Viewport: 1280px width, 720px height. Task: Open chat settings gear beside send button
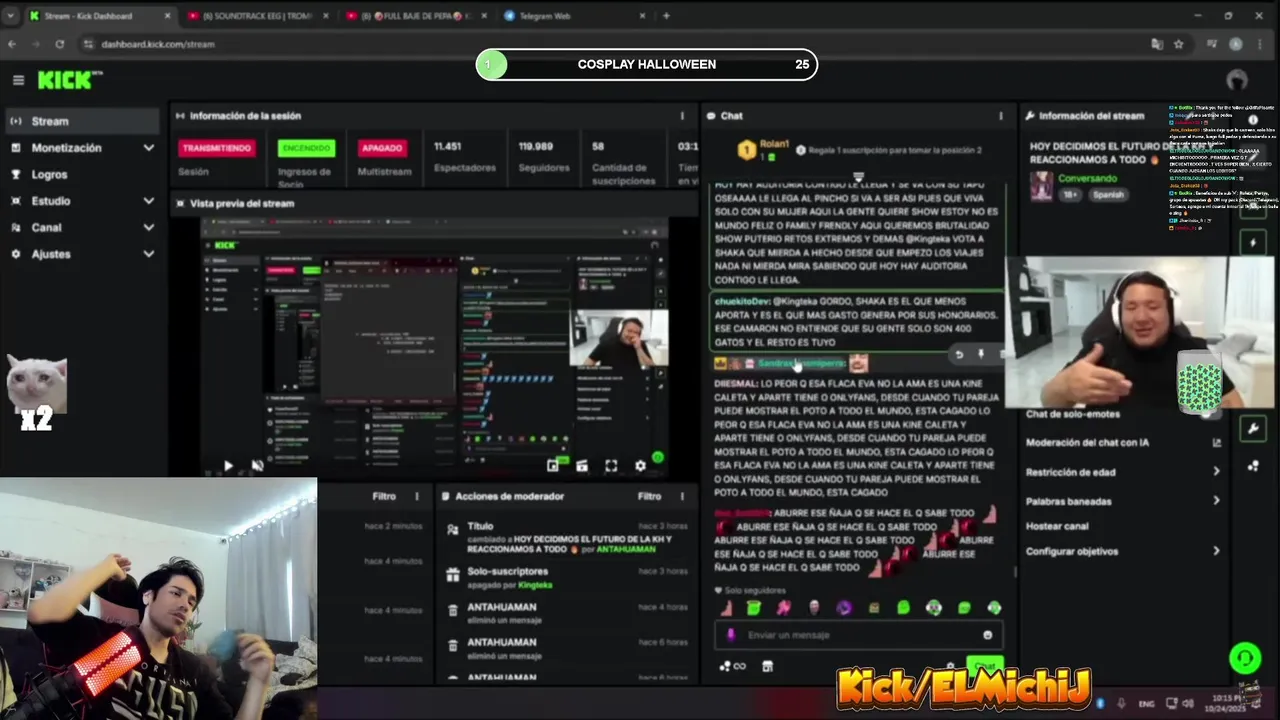(x=951, y=666)
